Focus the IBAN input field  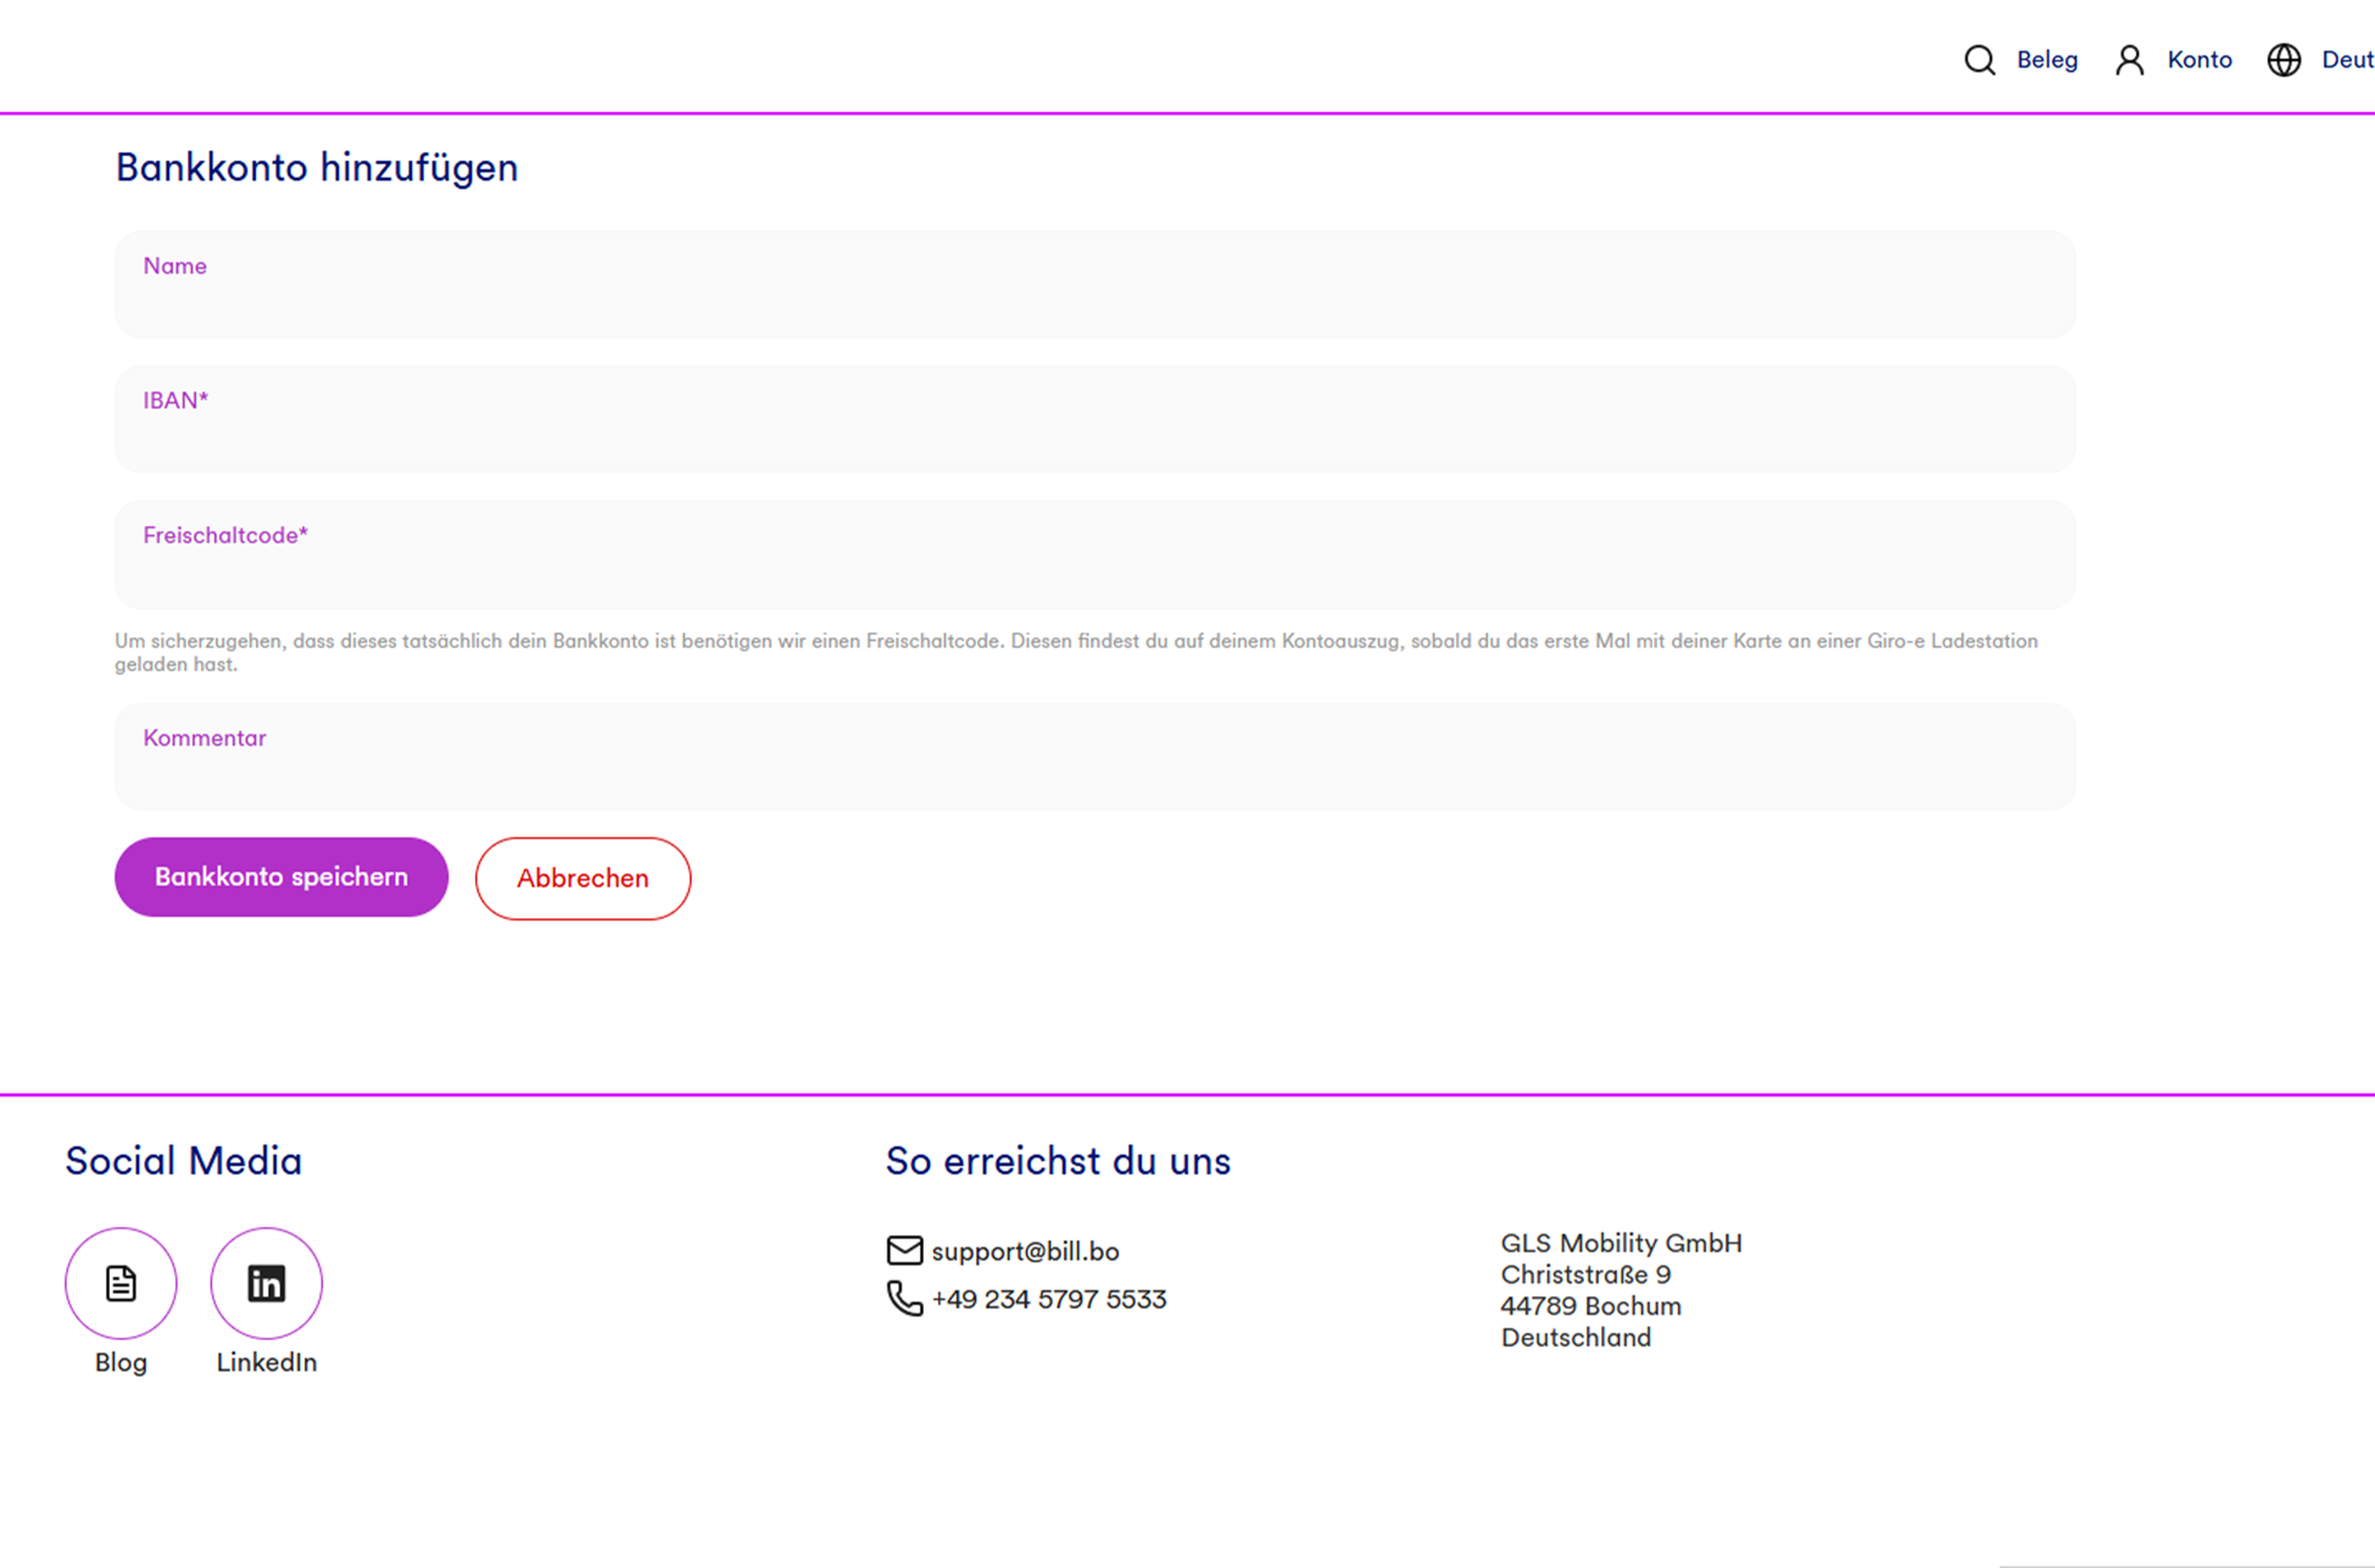[x=1095, y=419]
